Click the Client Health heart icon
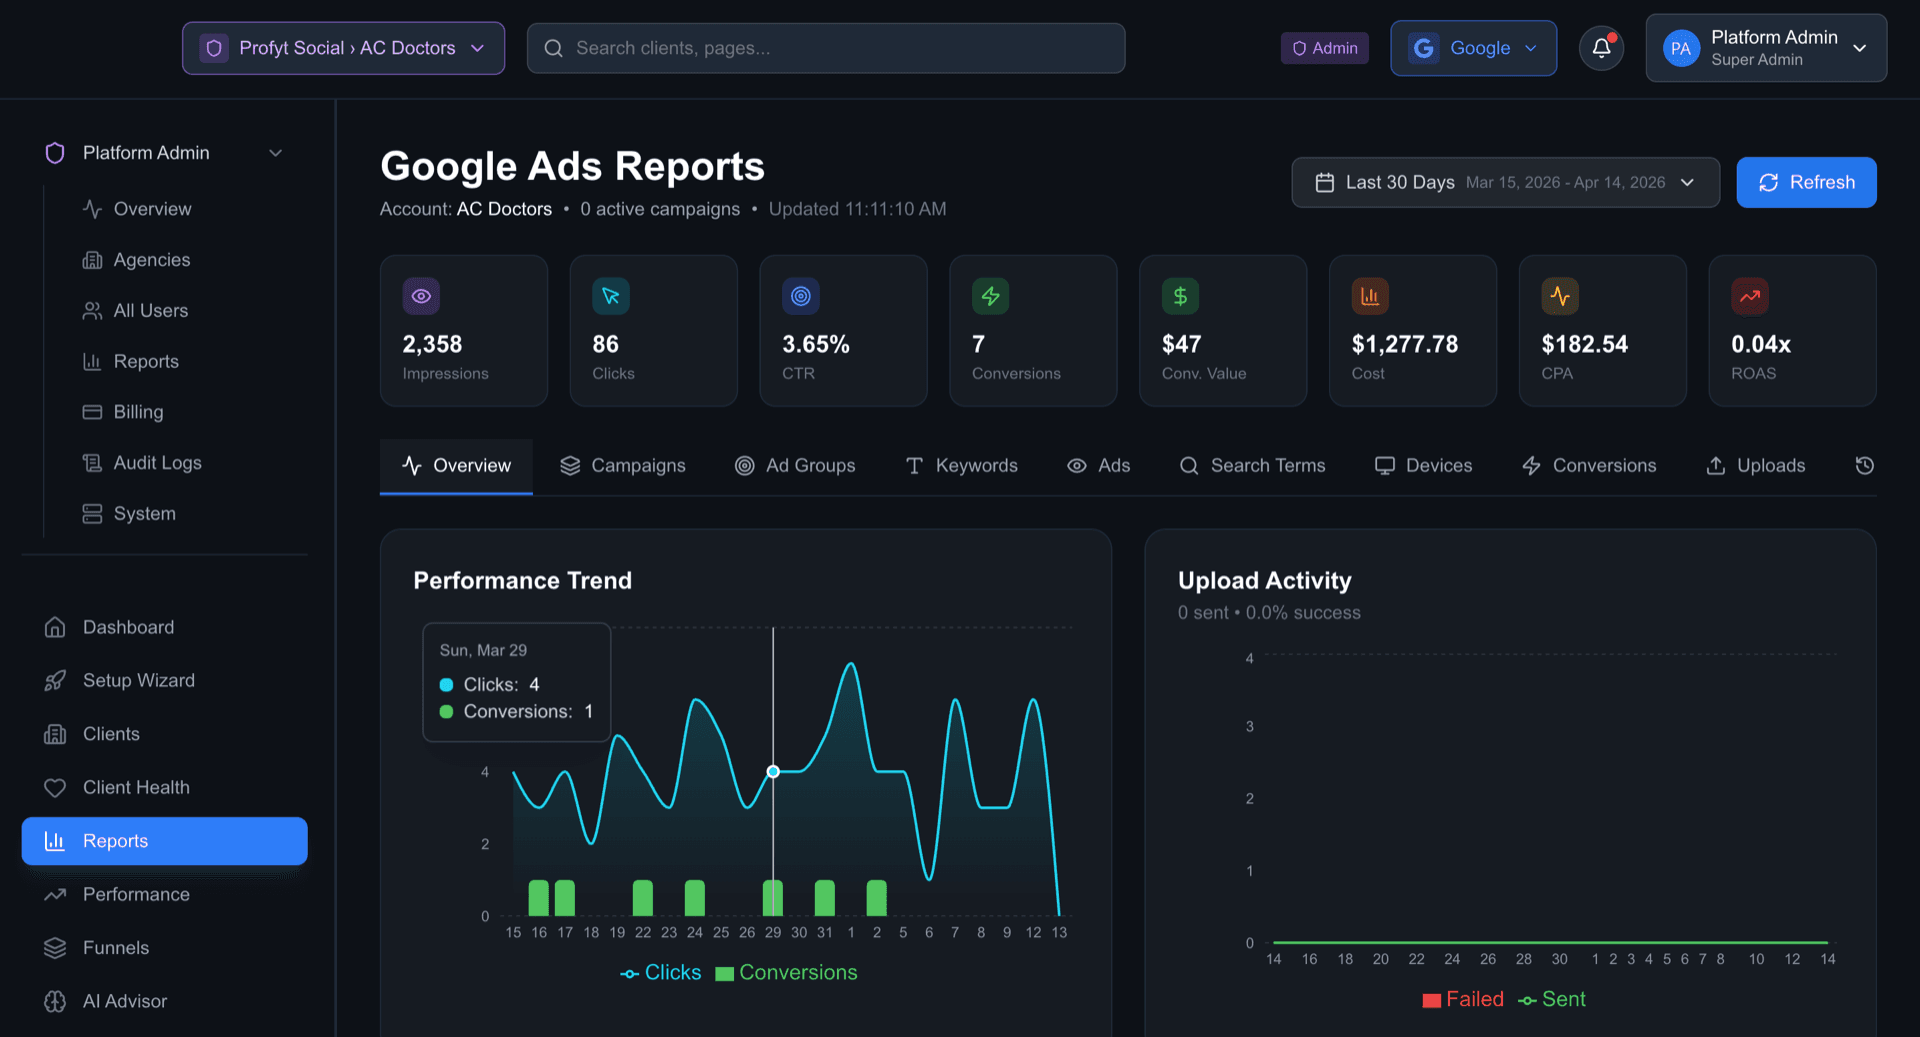Viewport: 1920px width, 1037px height. click(x=55, y=788)
